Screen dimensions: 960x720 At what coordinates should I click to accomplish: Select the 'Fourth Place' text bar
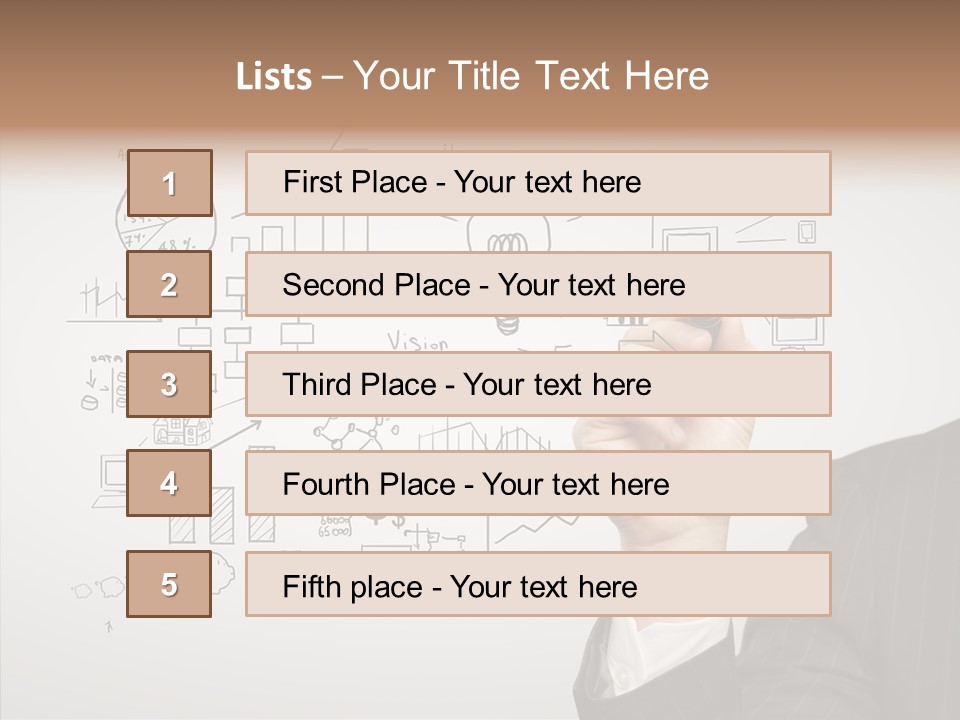[538, 484]
